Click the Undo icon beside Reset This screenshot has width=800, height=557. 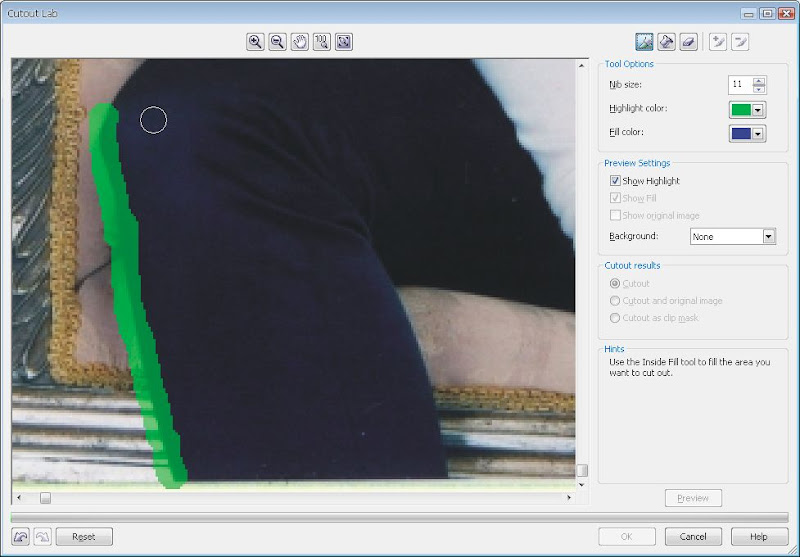pyautogui.click(x=20, y=537)
